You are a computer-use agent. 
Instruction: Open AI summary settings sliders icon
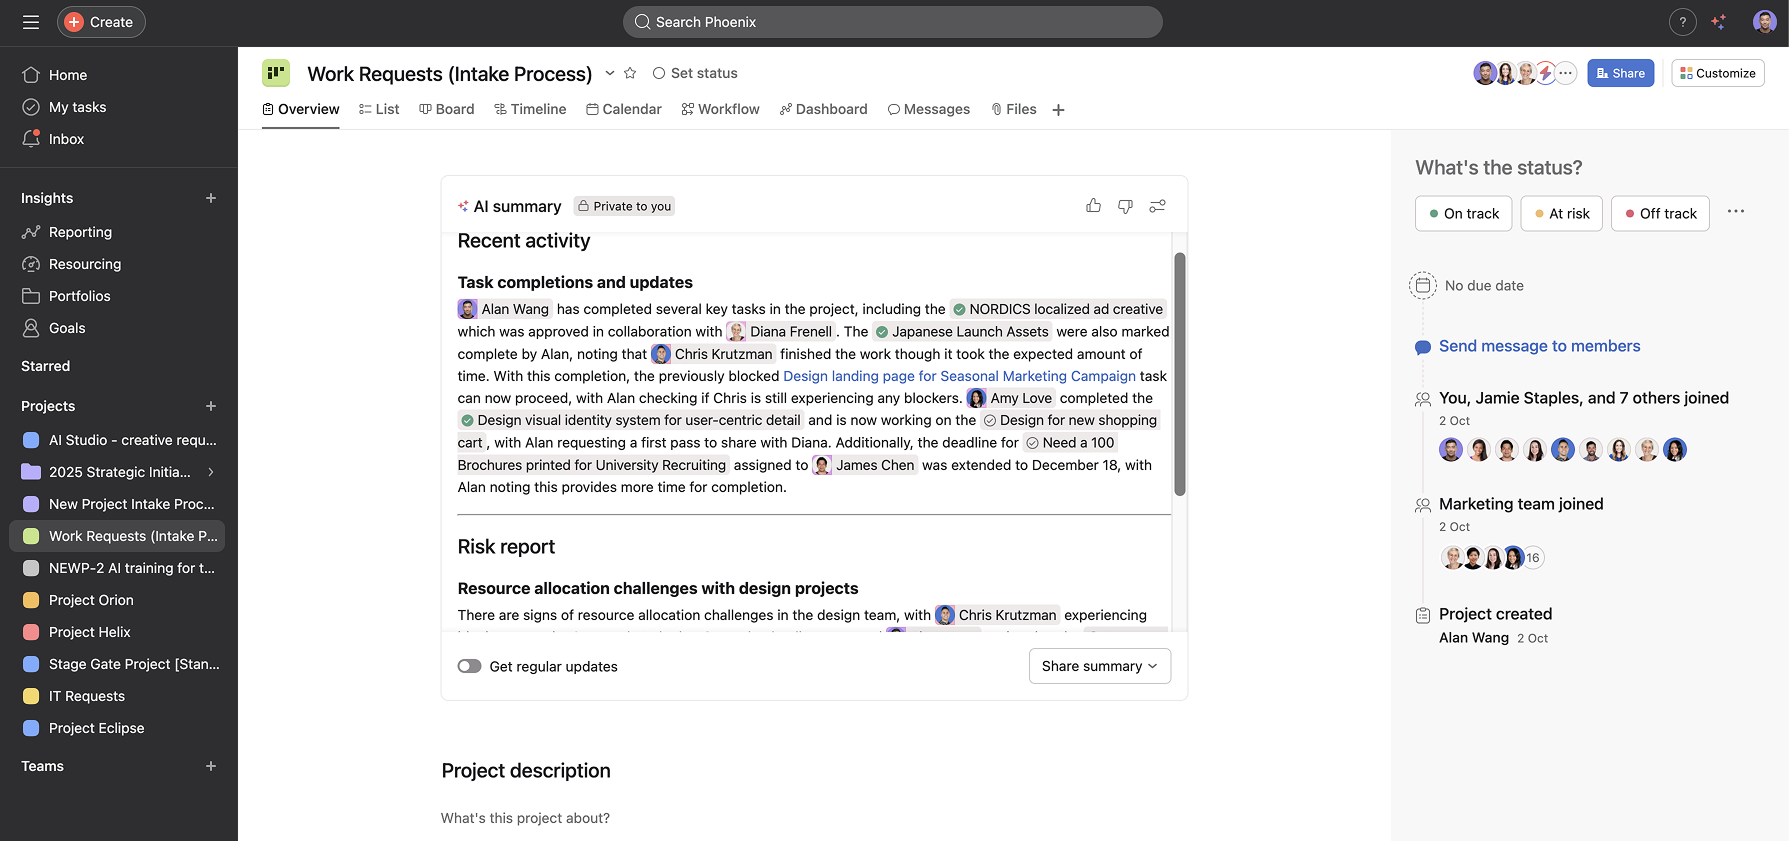(x=1157, y=206)
